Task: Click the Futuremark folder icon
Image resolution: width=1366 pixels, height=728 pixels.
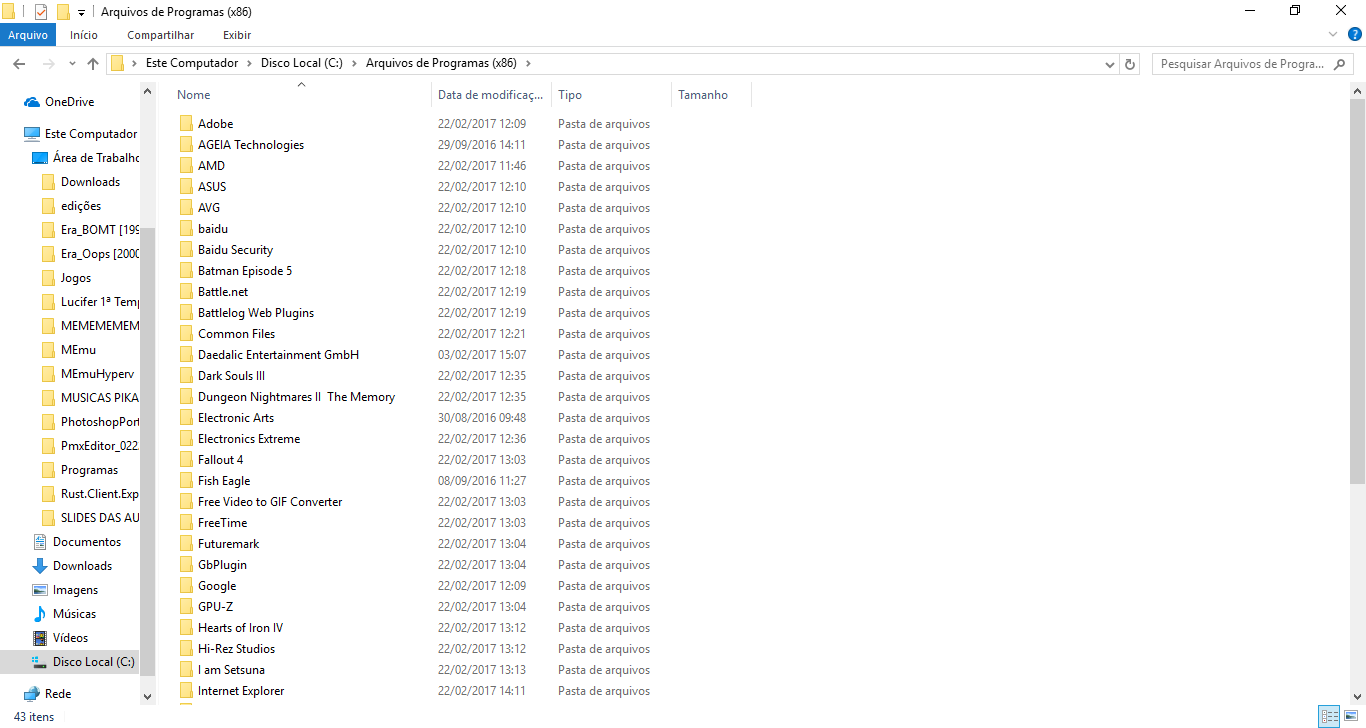Action: [x=186, y=544]
